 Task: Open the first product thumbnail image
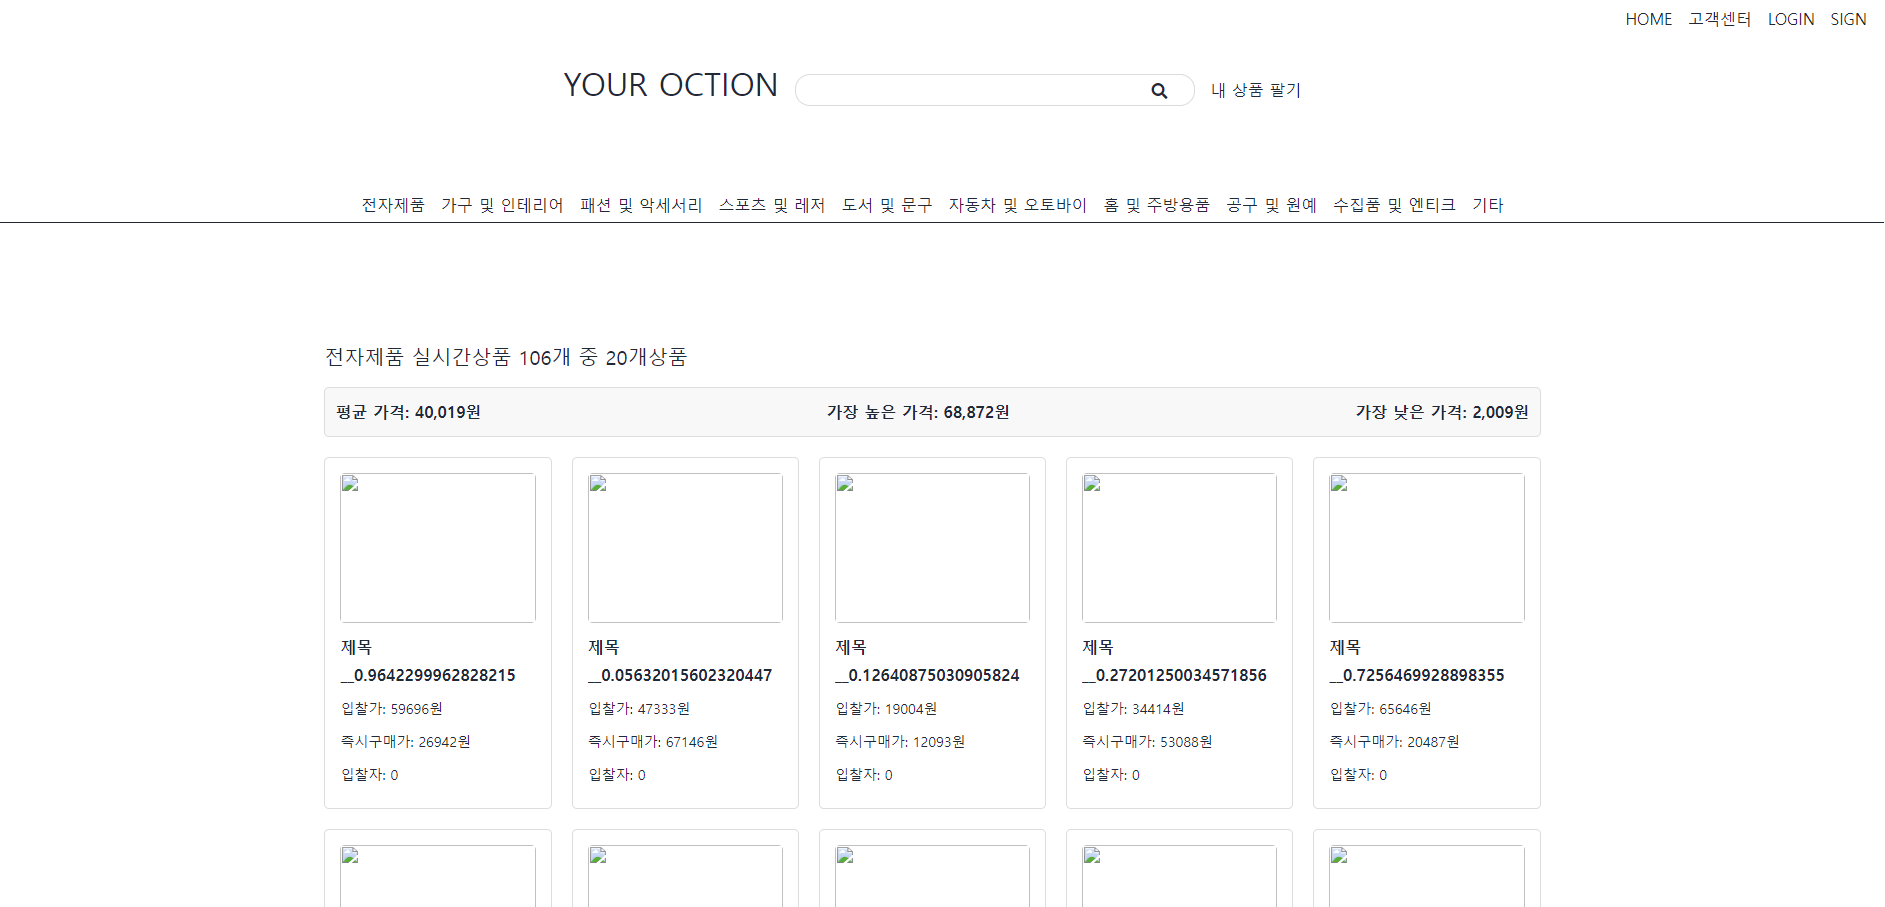pyautogui.click(x=437, y=547)
